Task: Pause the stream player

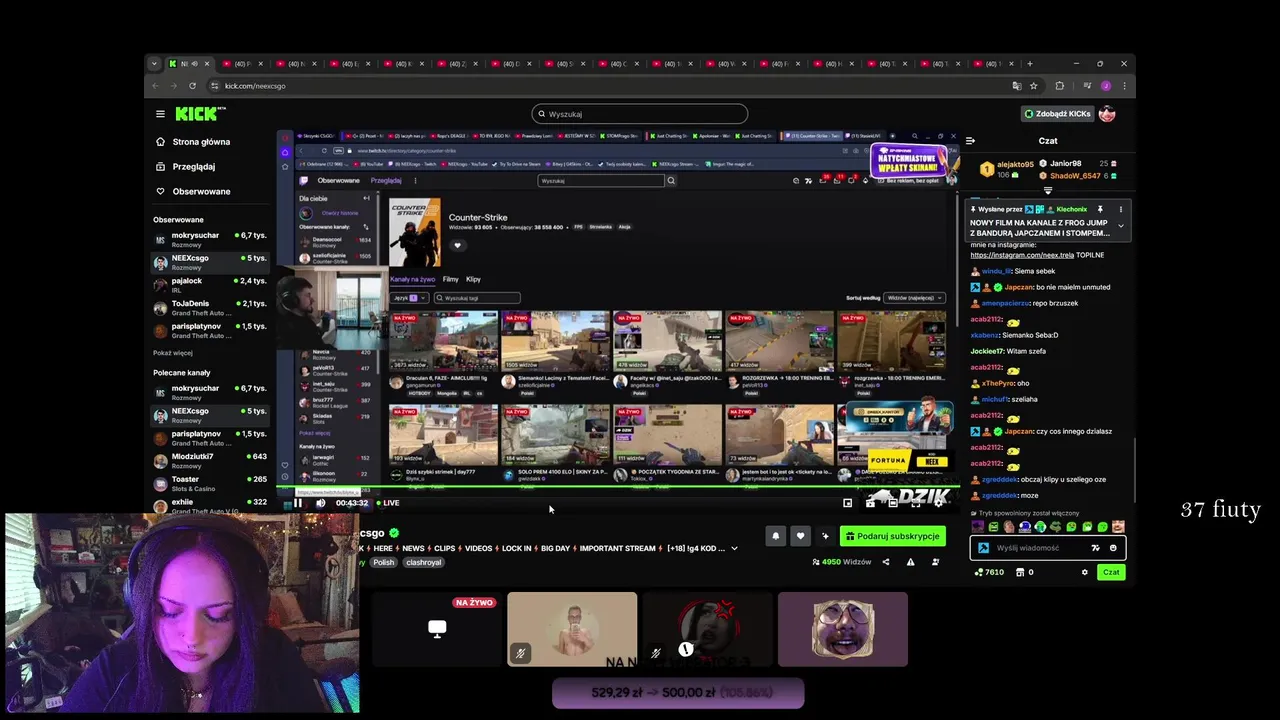Action: [x=298, y=503]
